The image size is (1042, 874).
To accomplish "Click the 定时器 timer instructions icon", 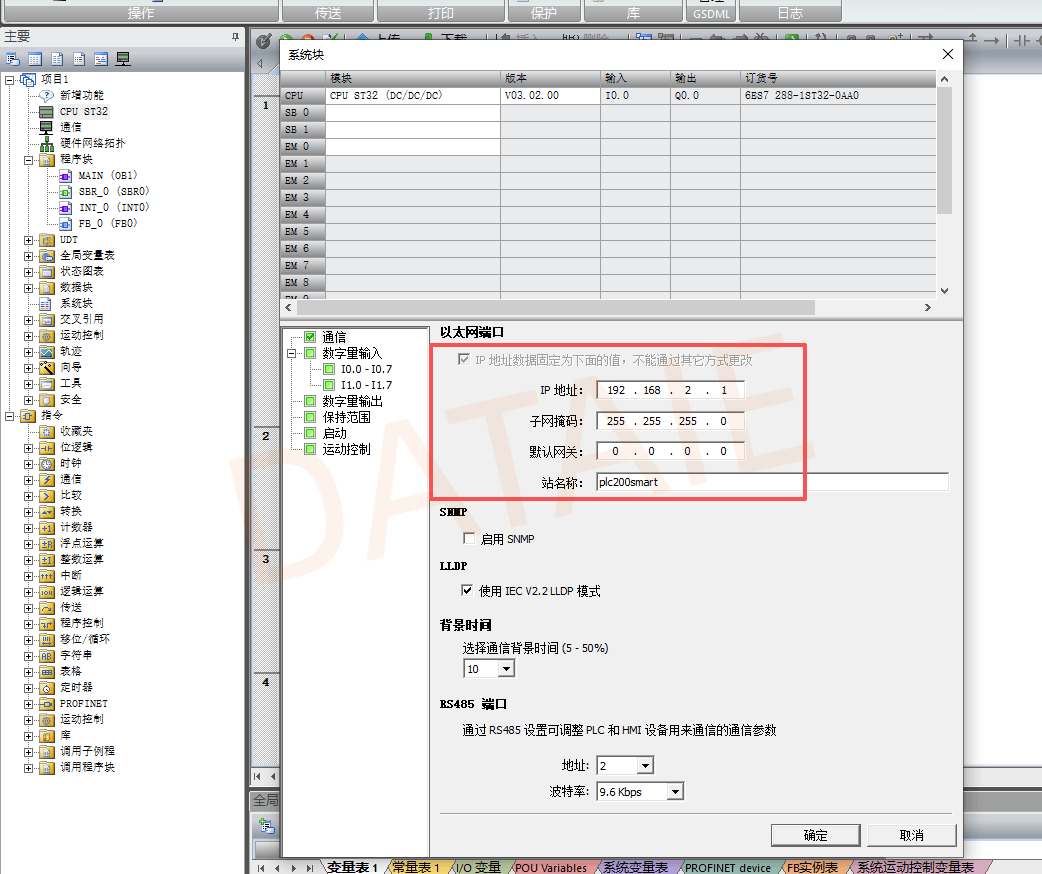I will click(47, 688).
